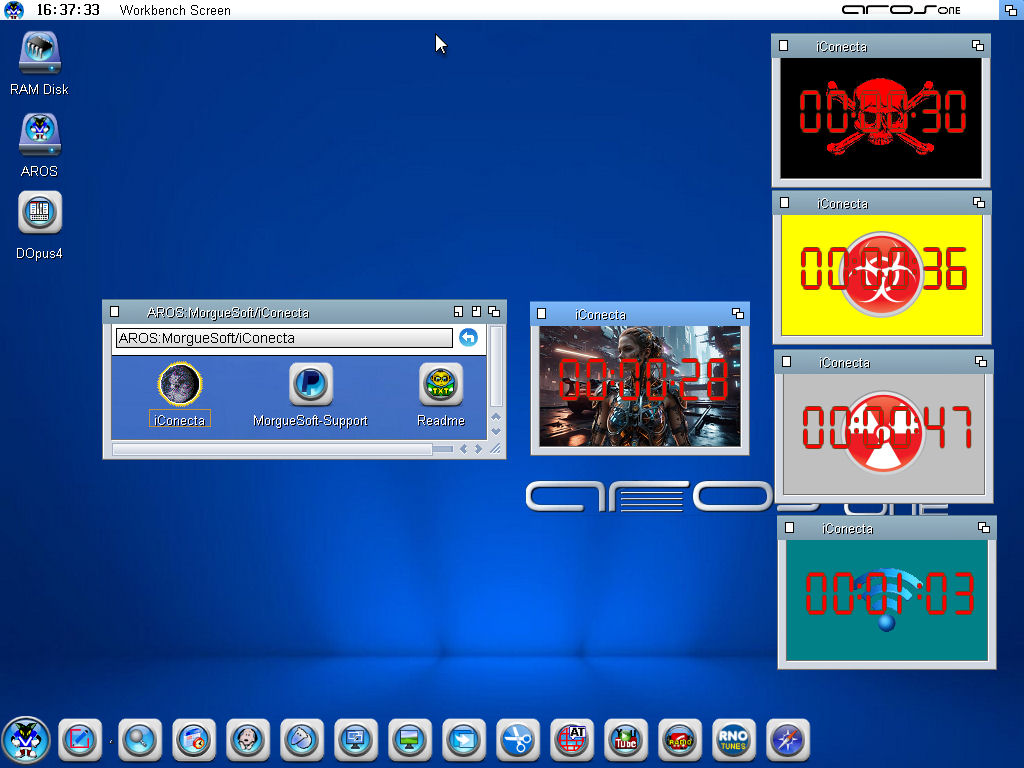Click the magnifier search icon in dock
The width and height of the screenshot is (1024, 768).
pyautogui.click(x=139, y=740)
